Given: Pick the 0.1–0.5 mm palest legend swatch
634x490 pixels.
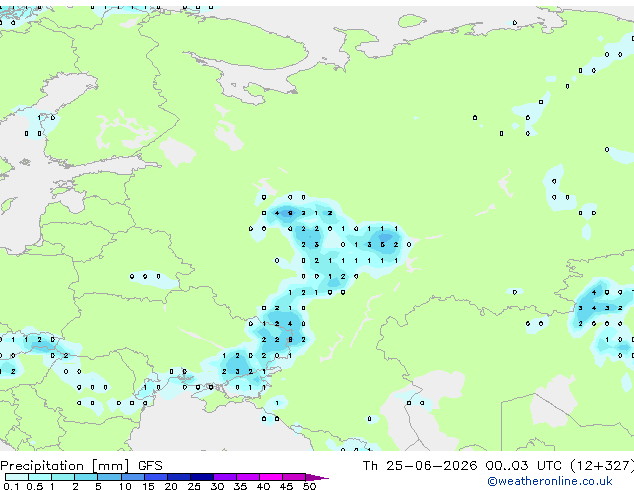Looking at the screenshot, I should (17, 477).
